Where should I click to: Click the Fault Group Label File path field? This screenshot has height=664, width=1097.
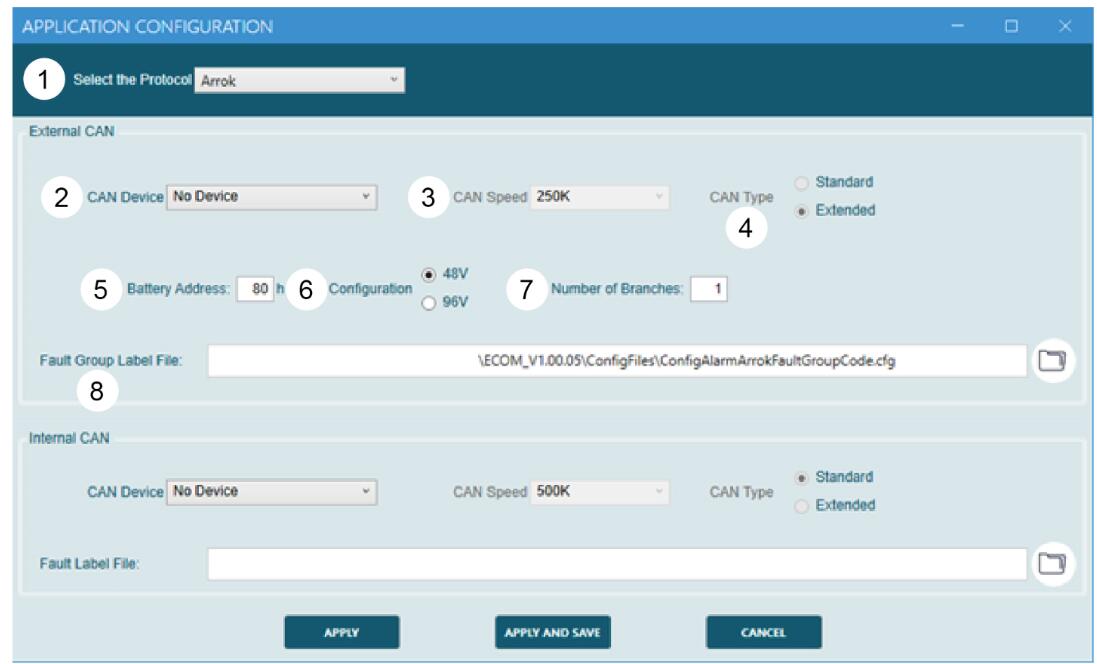[x=617, y=361]
